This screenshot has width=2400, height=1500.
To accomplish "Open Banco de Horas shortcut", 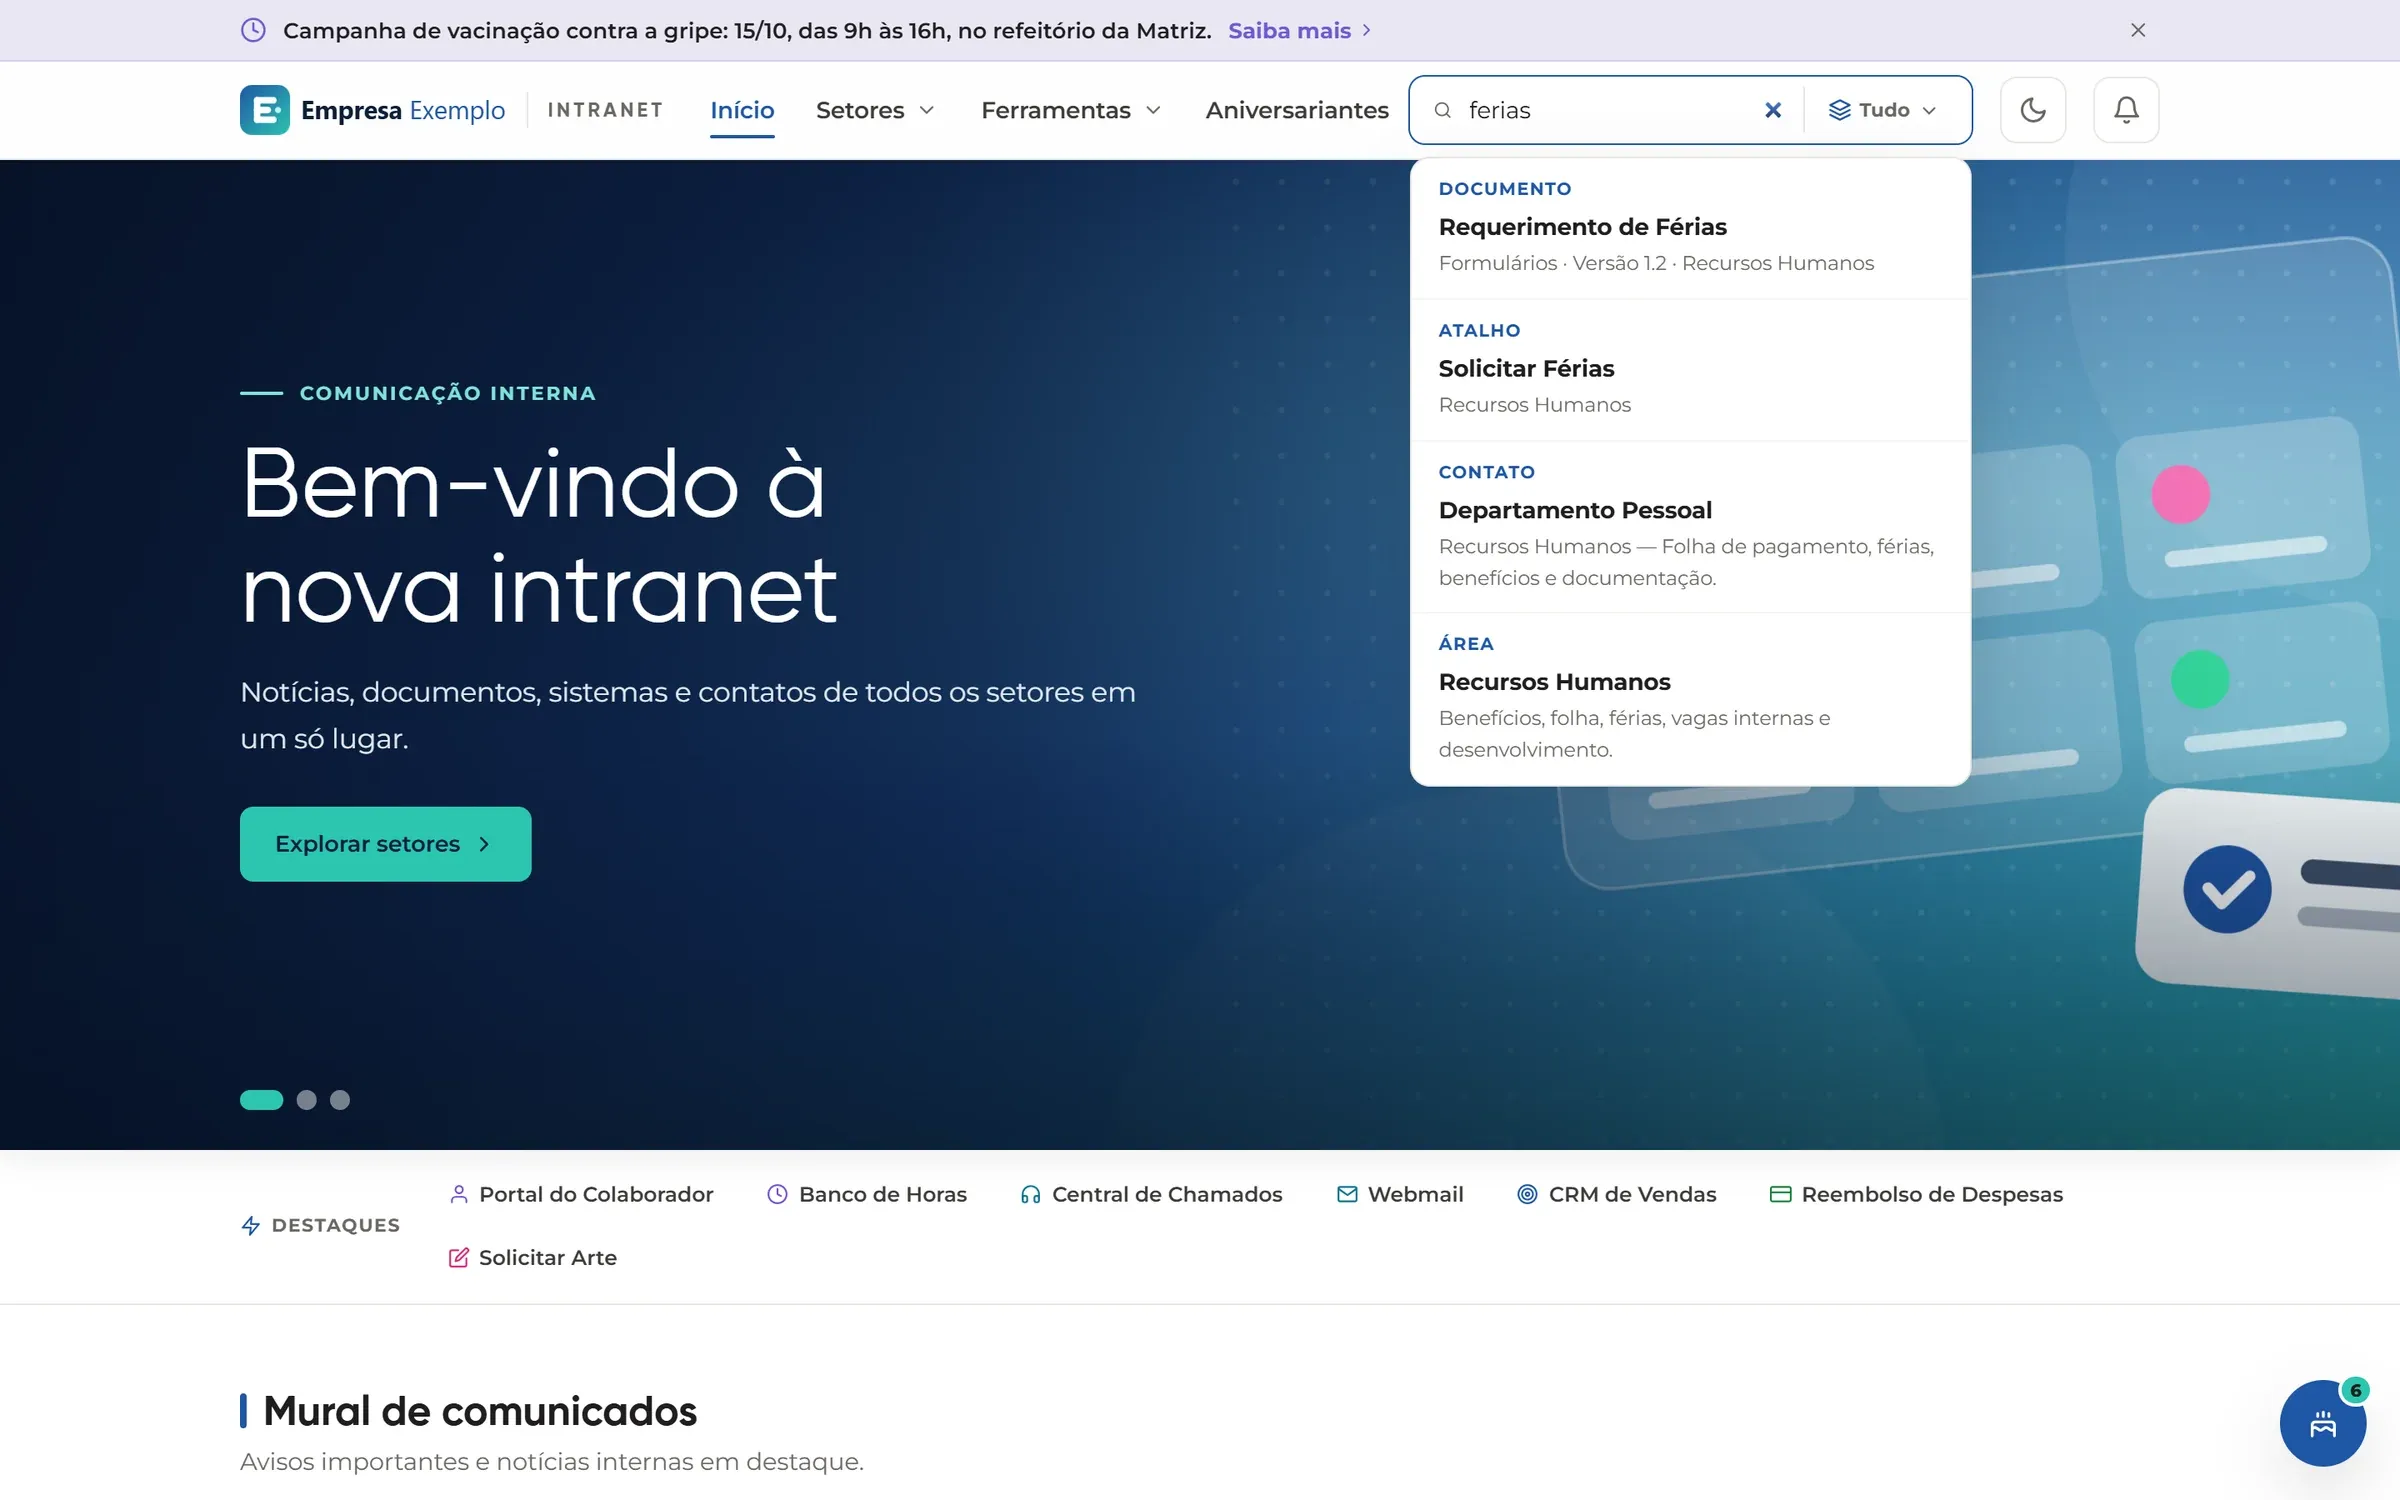I will pyautogui.click(x=867, y=1194).
